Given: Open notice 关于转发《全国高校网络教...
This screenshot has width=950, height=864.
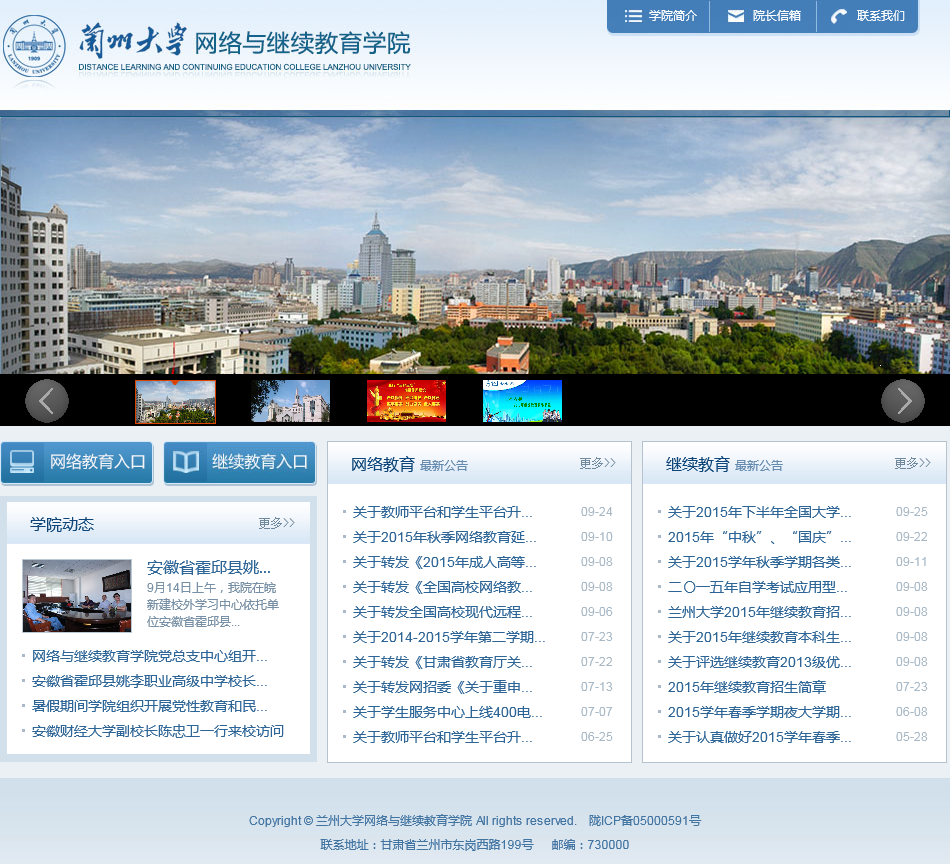Looking at the screenshot, I should click(442, 587).
